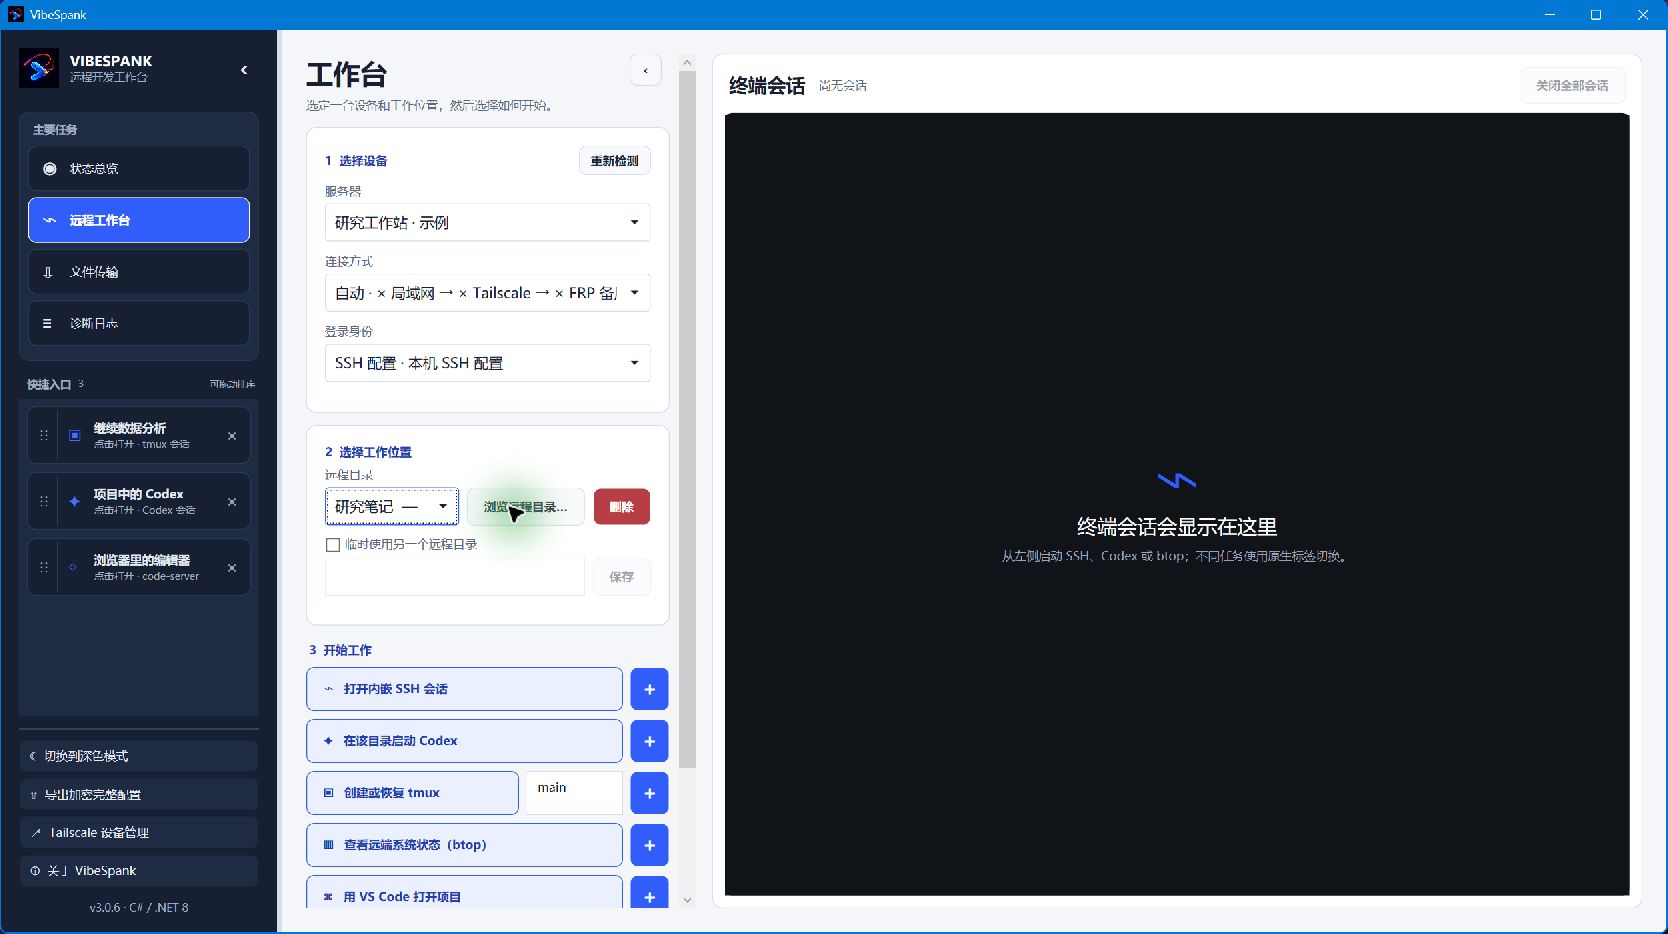The image size is (1668, 934).
Task: Click the 保存 save button
Action: coord(622,577)
